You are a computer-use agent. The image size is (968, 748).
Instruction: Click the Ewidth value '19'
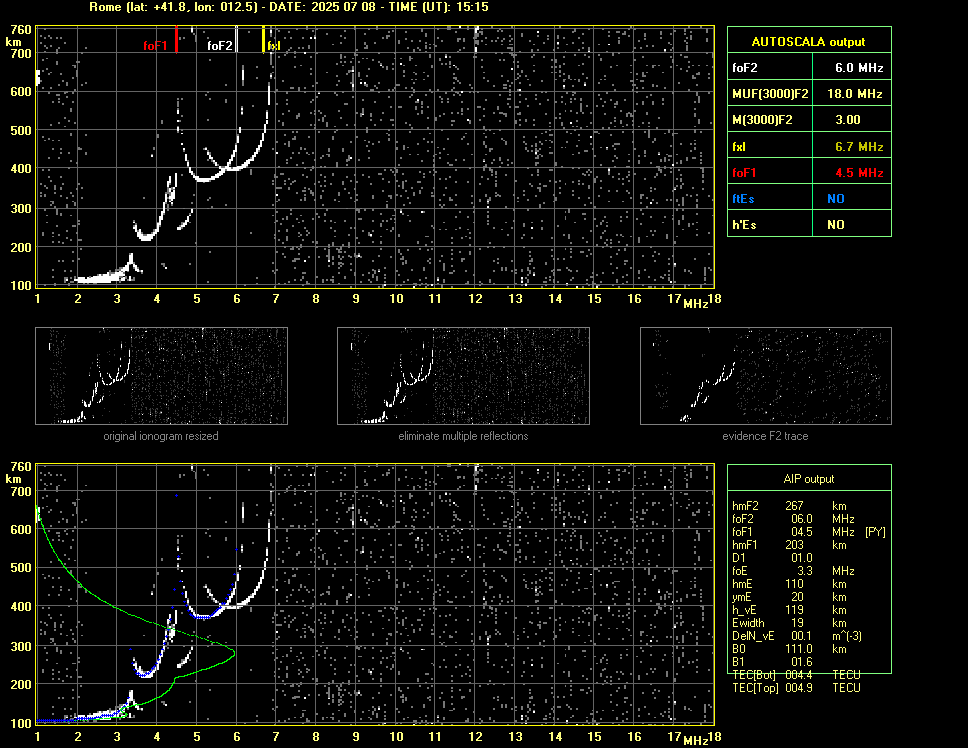tap(798, 623)
